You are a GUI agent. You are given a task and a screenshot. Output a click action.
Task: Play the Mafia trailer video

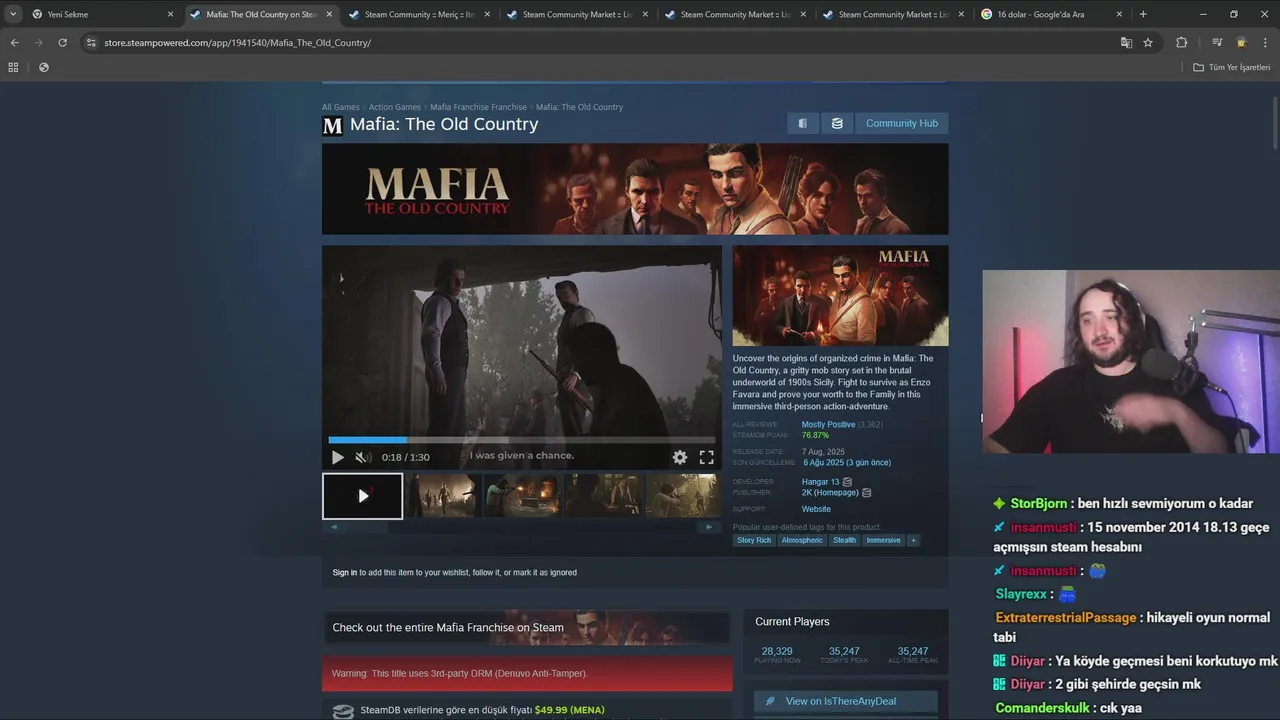[338, 457]
